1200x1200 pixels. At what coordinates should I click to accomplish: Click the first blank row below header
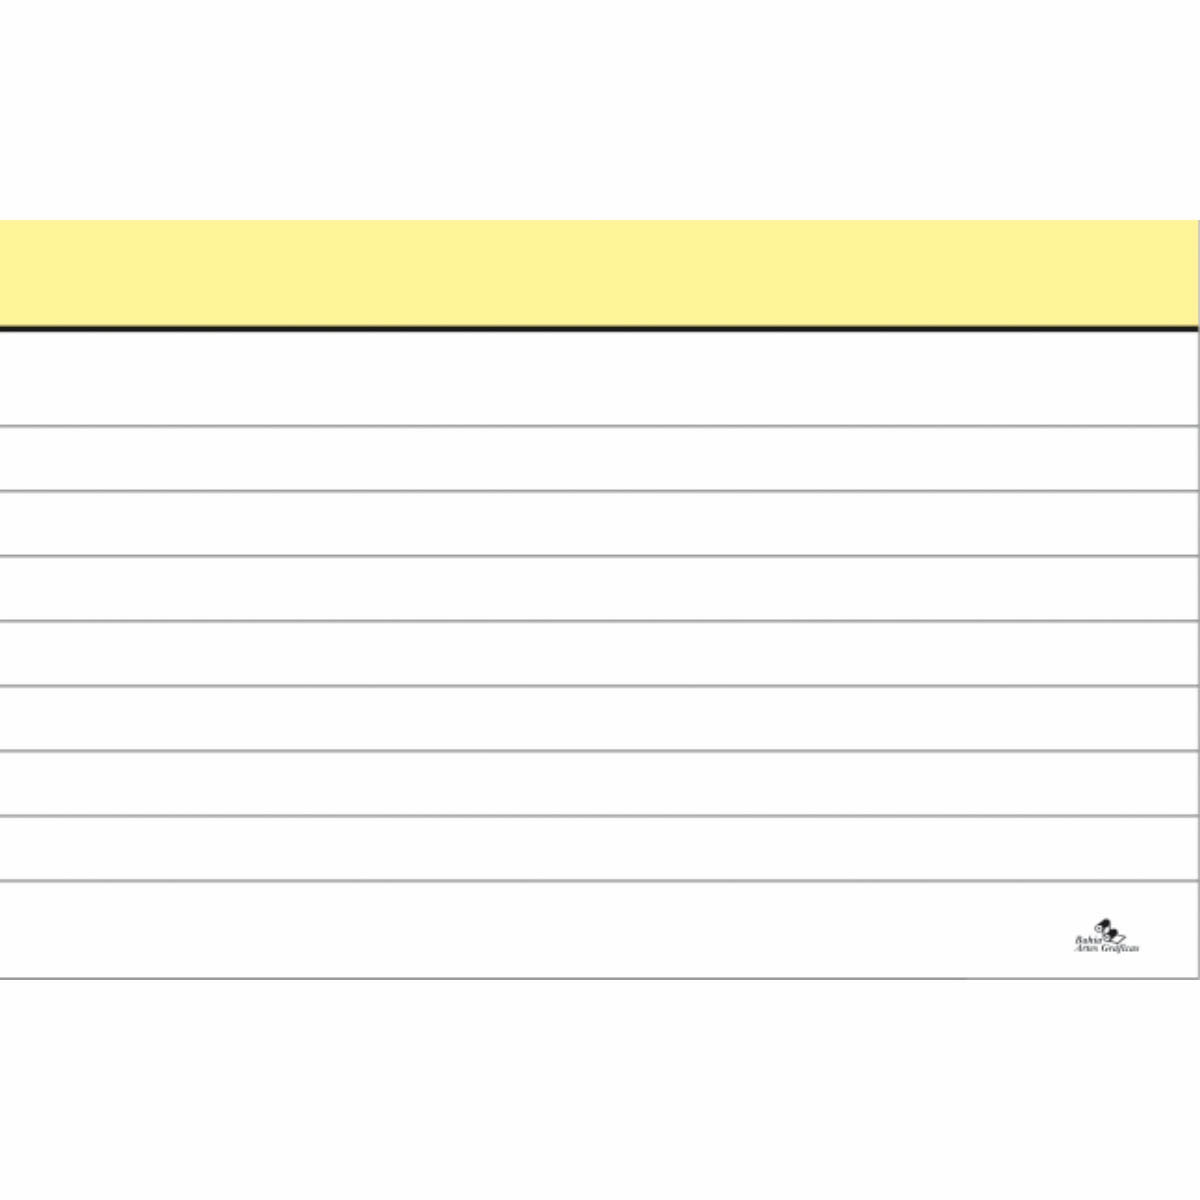600,378
